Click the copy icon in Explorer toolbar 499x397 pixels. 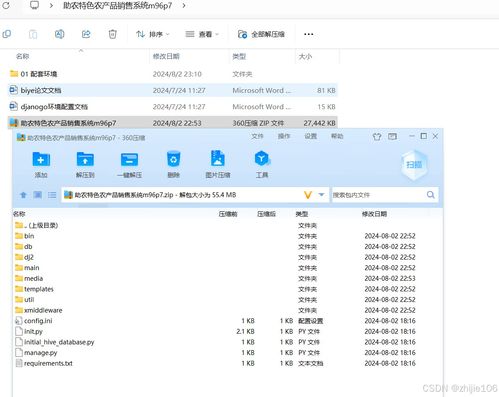[6, 34]
